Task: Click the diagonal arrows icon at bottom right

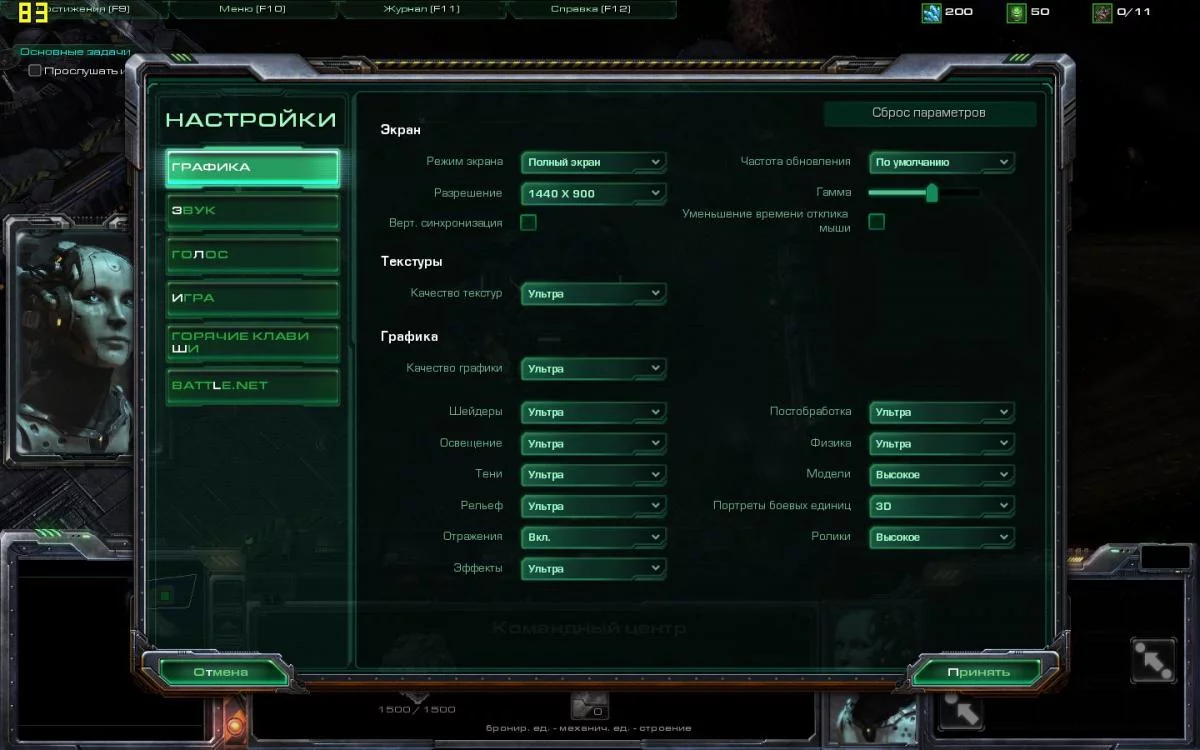Action: [x=1152, y=660]
